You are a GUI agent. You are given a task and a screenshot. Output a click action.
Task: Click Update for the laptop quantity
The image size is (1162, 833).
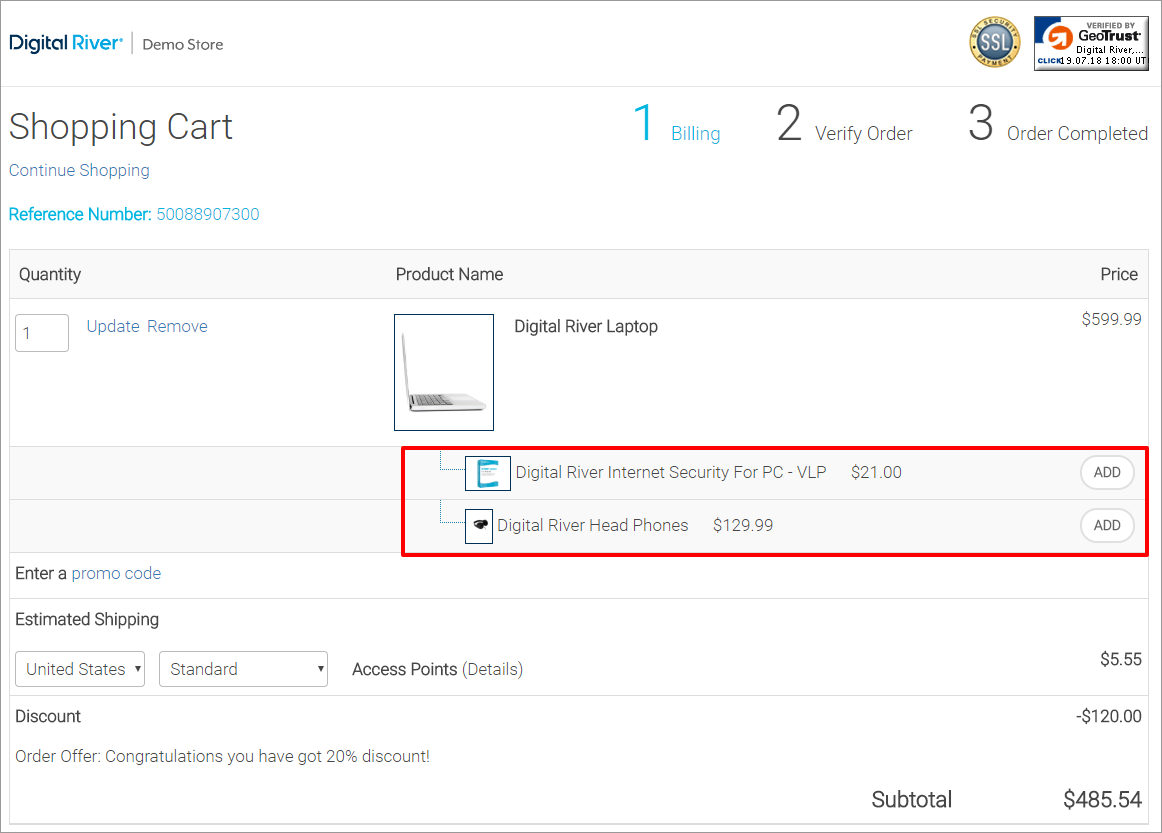point(113,326)
